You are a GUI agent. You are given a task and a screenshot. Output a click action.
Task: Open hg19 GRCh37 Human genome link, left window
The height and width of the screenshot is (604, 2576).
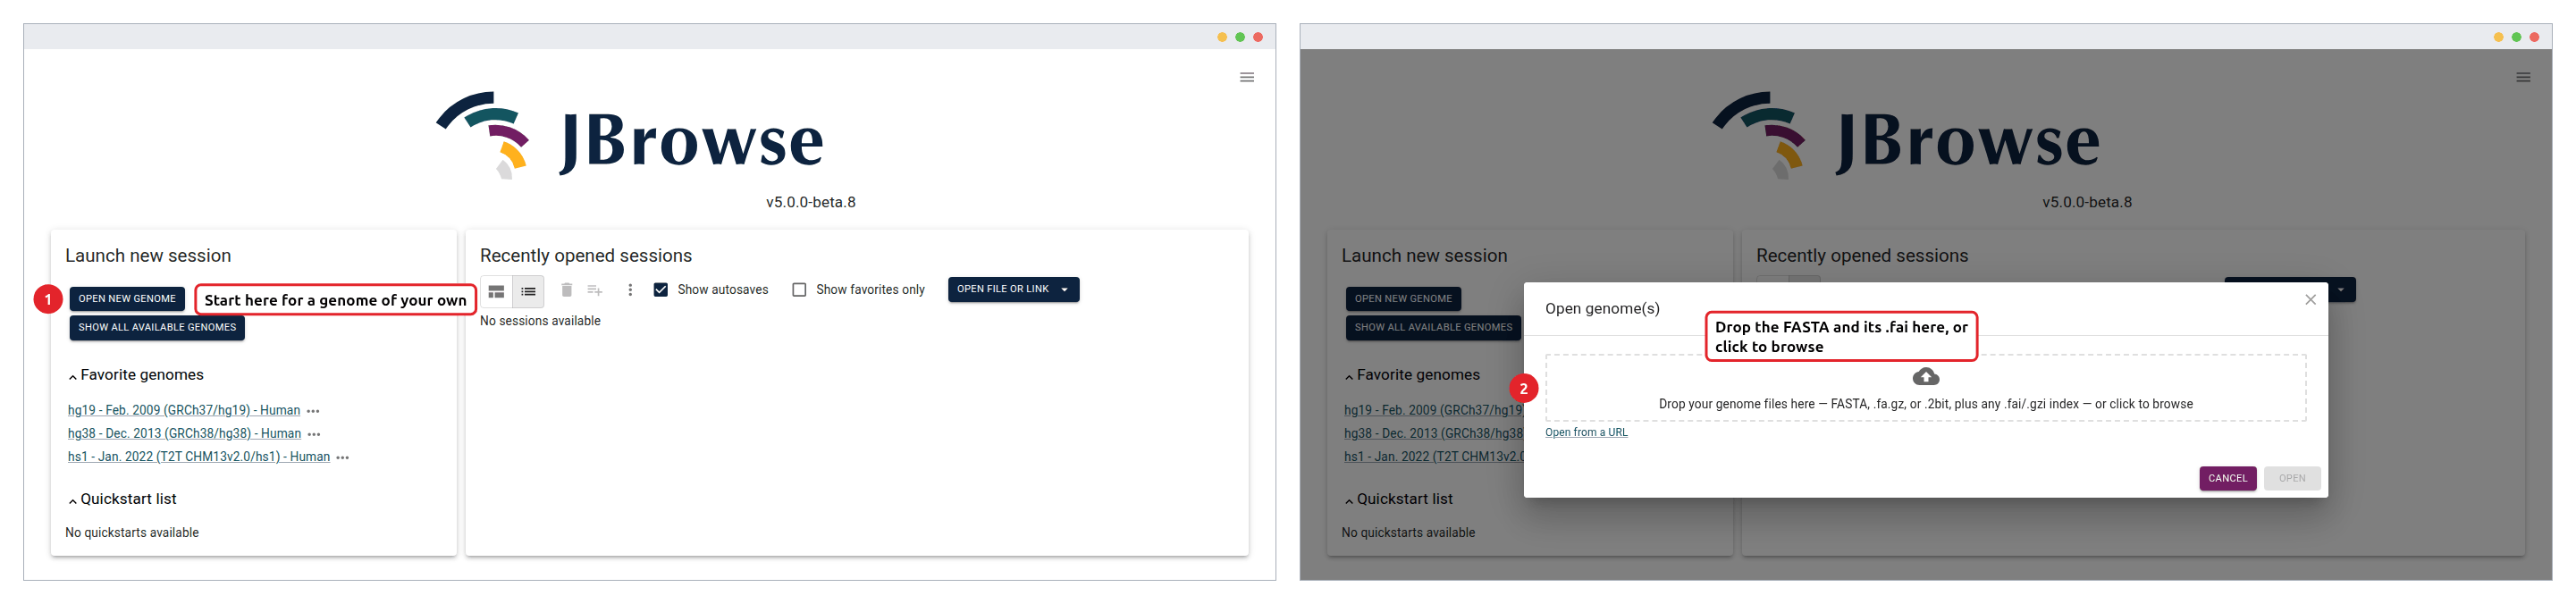(184, 410)
